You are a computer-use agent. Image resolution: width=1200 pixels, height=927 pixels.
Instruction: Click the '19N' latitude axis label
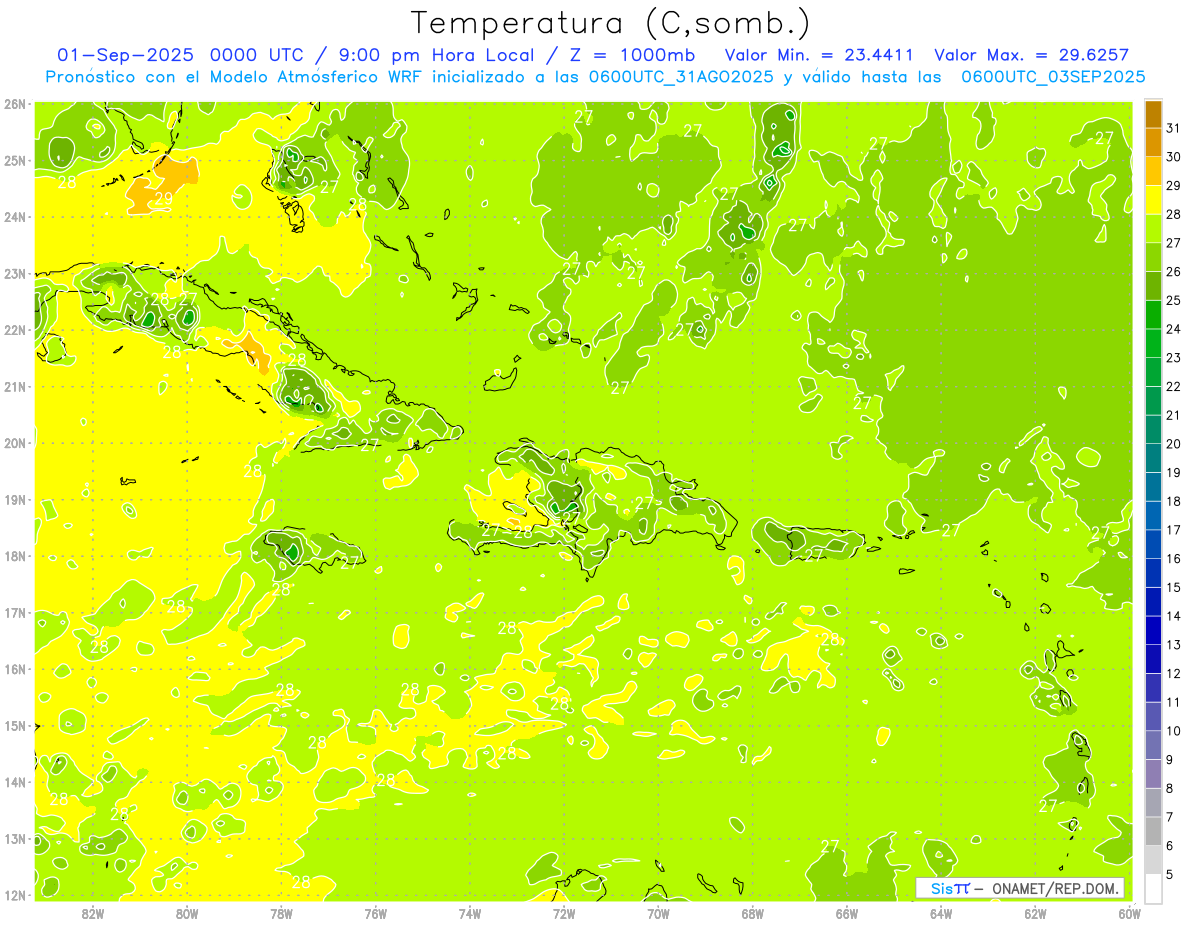15,500
